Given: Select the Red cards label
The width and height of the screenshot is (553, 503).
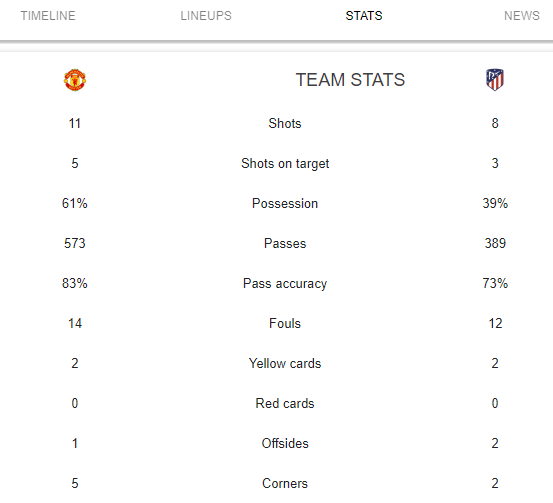Looking at the screenshot, I should (285, 404).
